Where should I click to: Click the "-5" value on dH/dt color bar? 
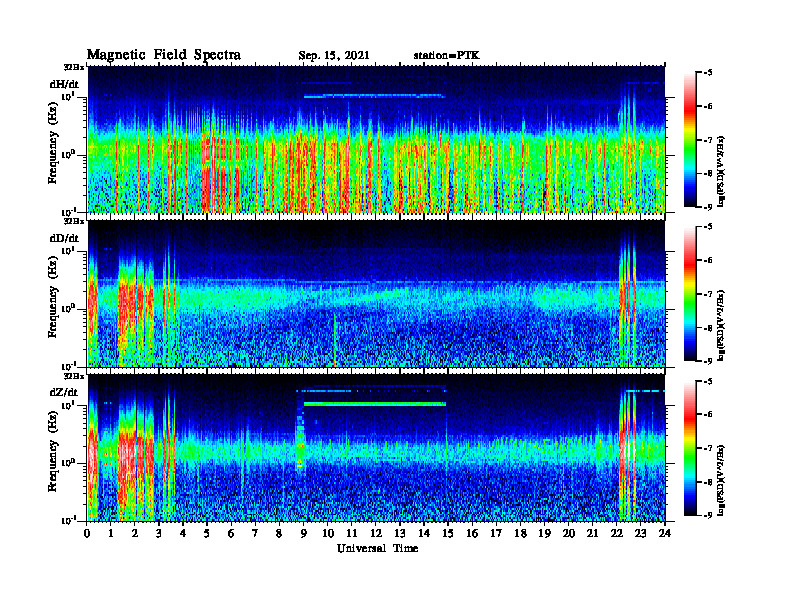708,73
